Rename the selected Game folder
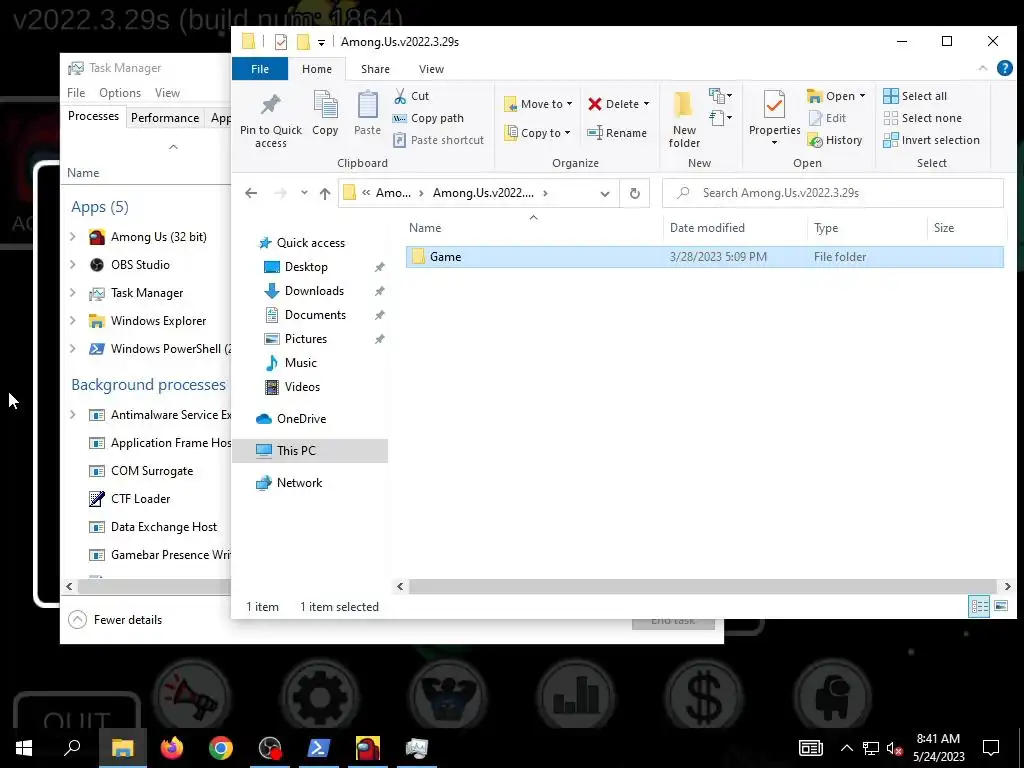The image size is (1024, 768). click(617, 133)
